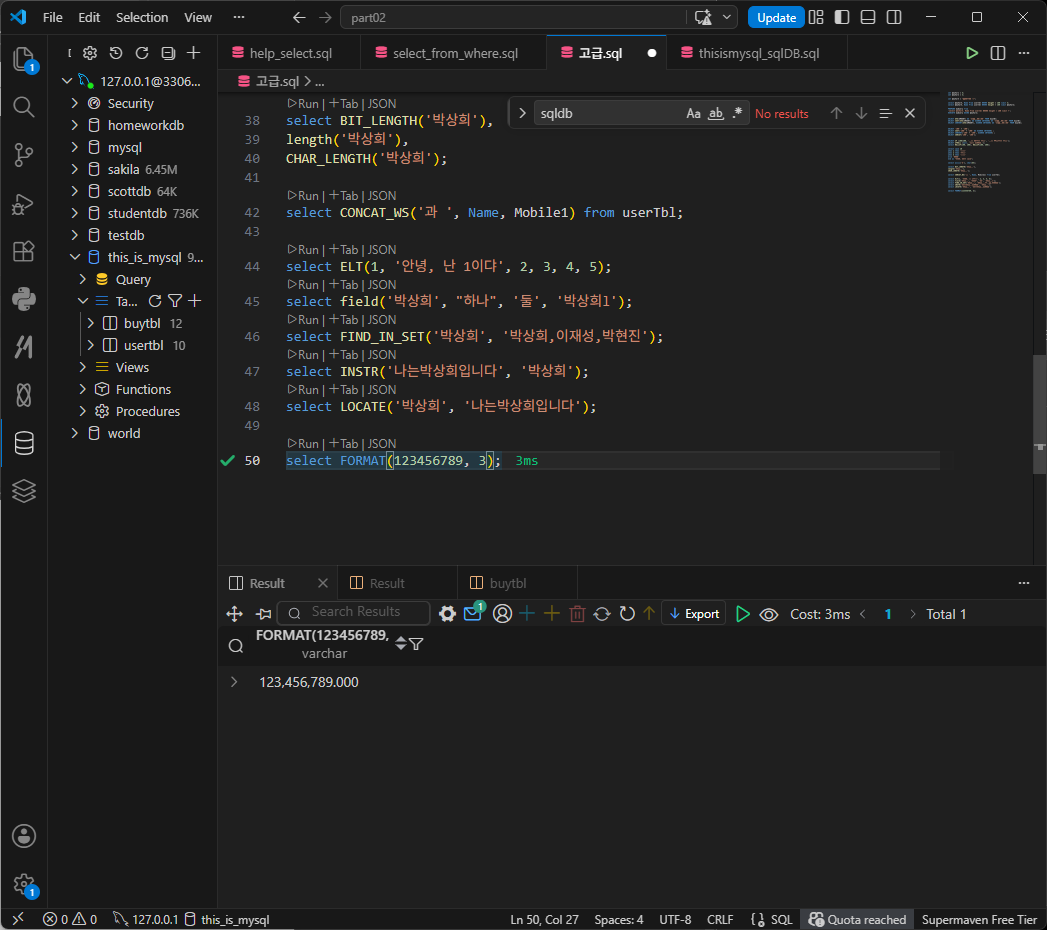Toggle the bottom panel layout button
Screen dimensions: 1047x930
868,17
